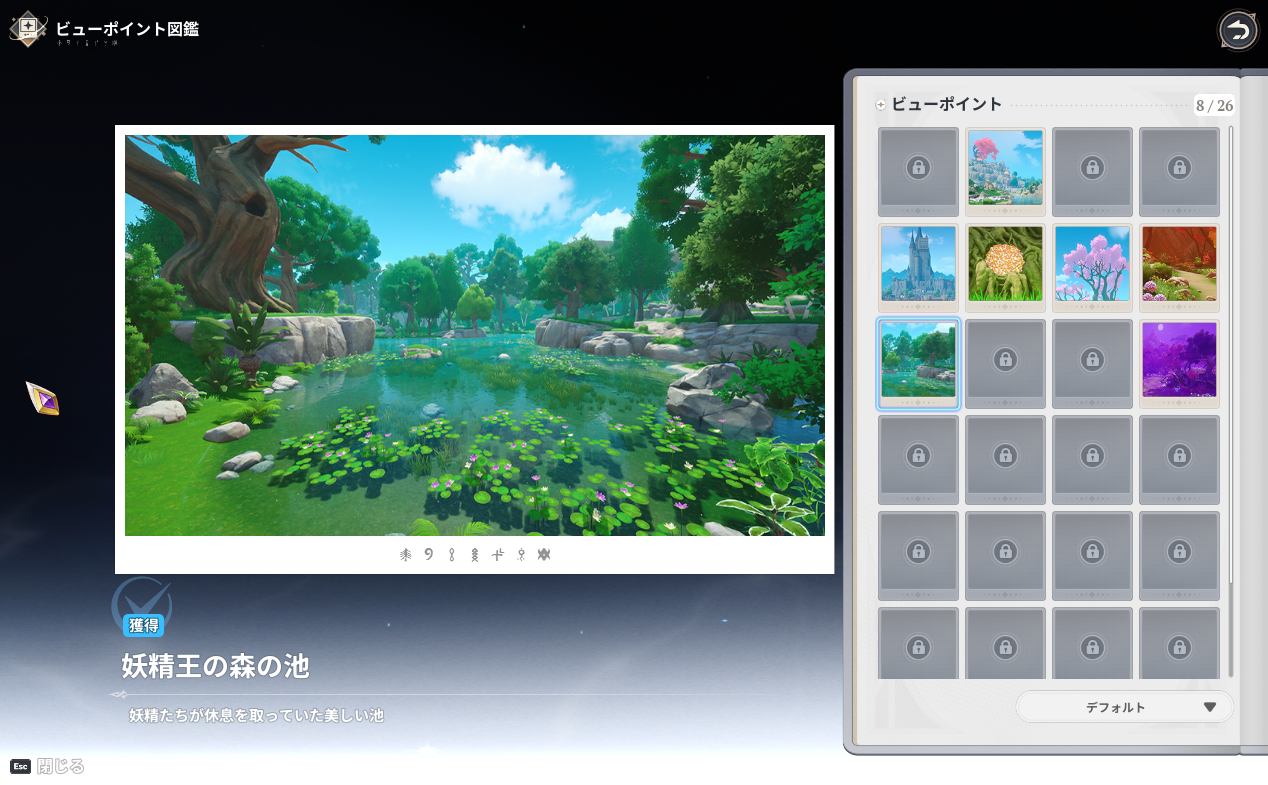Select the highlighted forest pond thumbnail
Viewport: 1268px width, 785px height.
tap(918, 360)
